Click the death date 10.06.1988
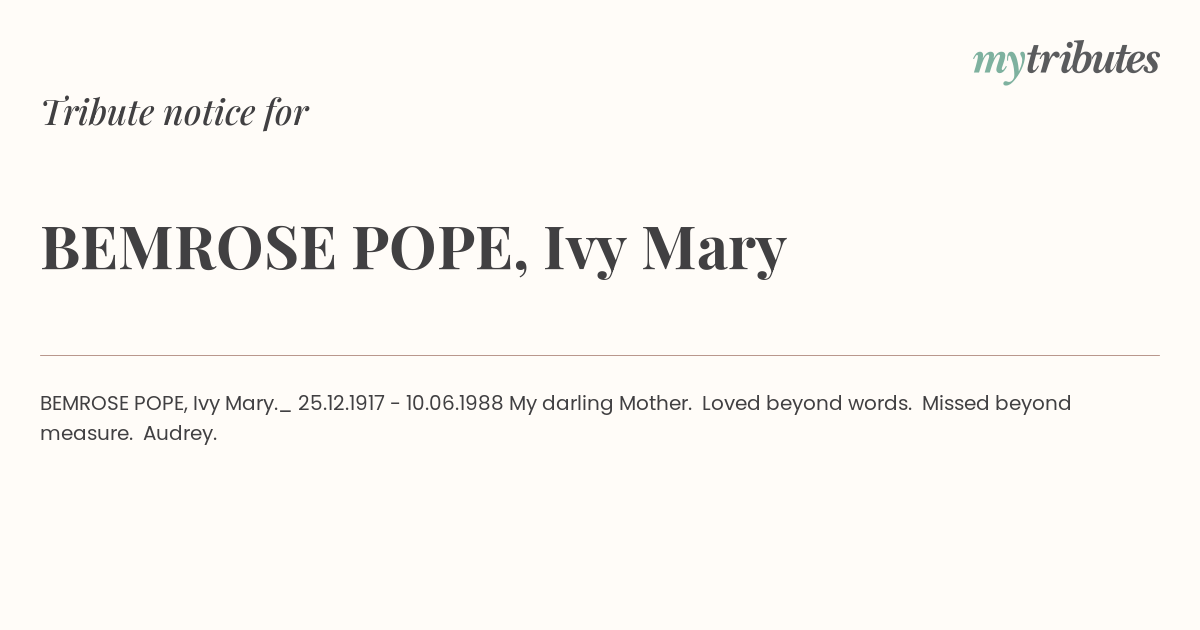Image resolution: width=1200 pixels, height=630 pixels. (x=454, y=403)
